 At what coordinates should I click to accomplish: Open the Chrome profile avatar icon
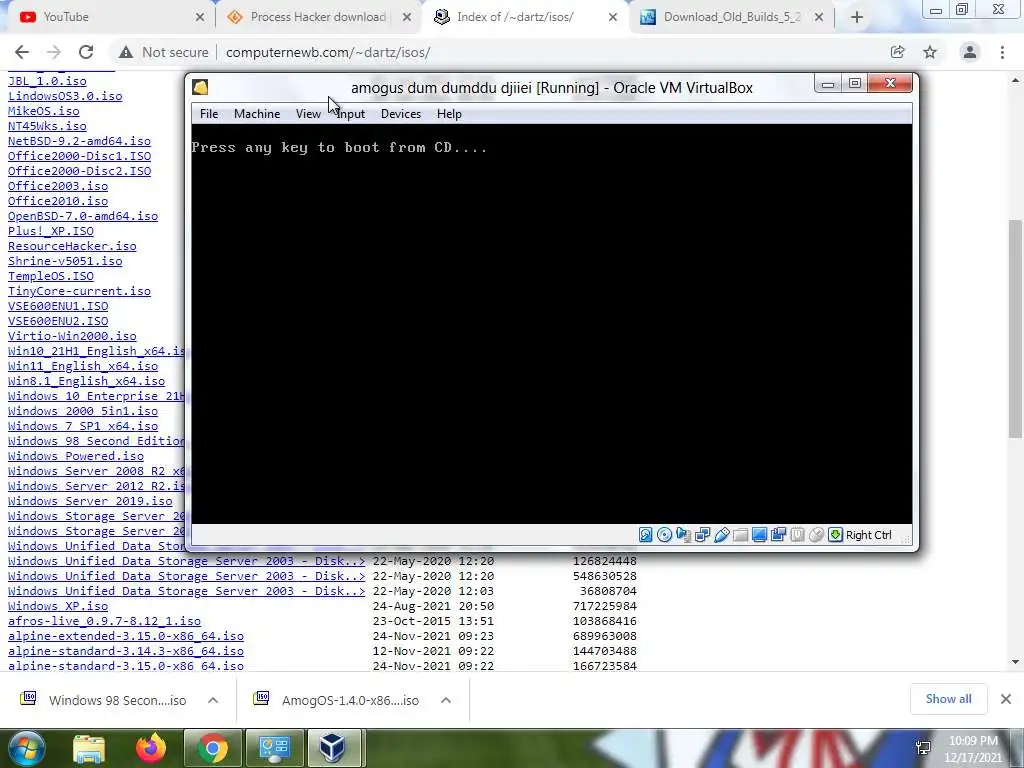click(970, 52)
